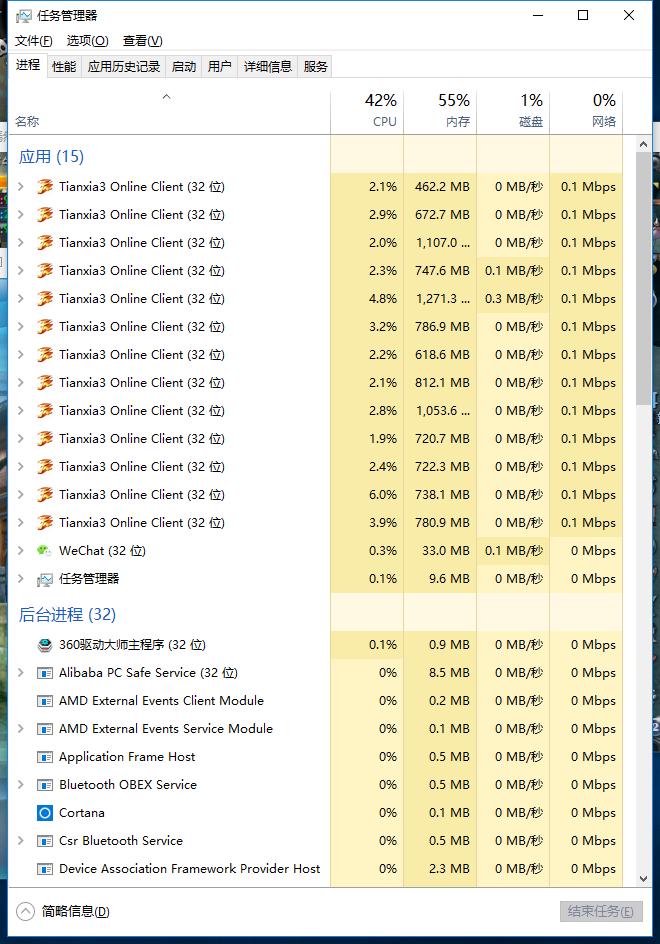Click the 360驱动大师主程序 icon

(x=45, y=645)
